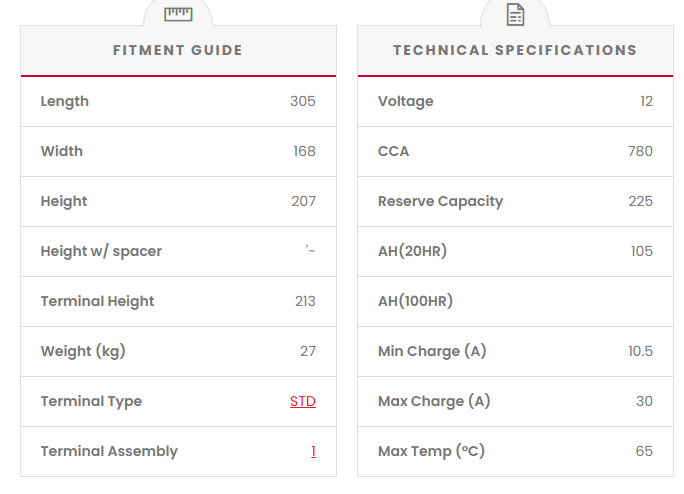The width and height of the screenshot is (684, 494).
Task: Click the Length row value 305
Action: pyautogui.click(x=303, y=101)
